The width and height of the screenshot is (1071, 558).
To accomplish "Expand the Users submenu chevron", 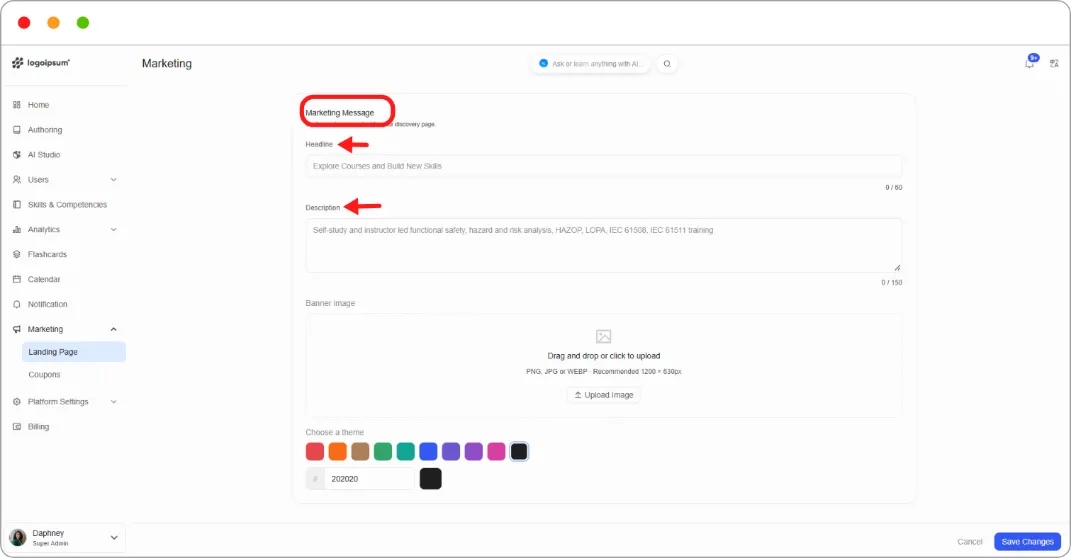I will [x=113, y=180].
